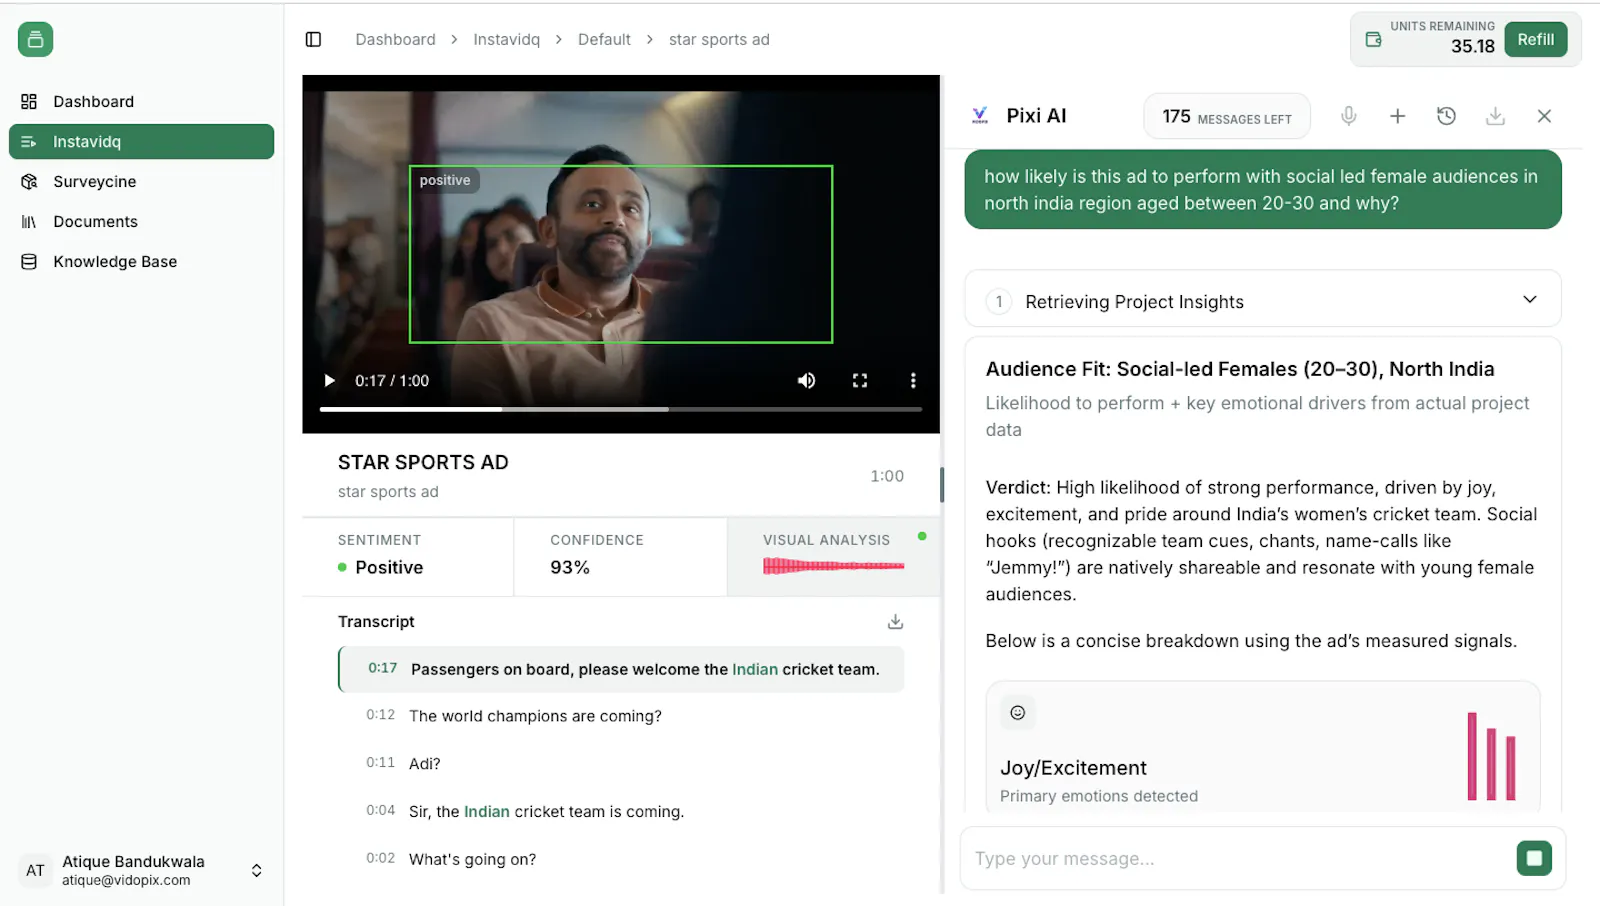Click the scrollbar beside the video panel
Image resolution: width=1600 pixels, height=906 pixels.
(x=942, y=485)
